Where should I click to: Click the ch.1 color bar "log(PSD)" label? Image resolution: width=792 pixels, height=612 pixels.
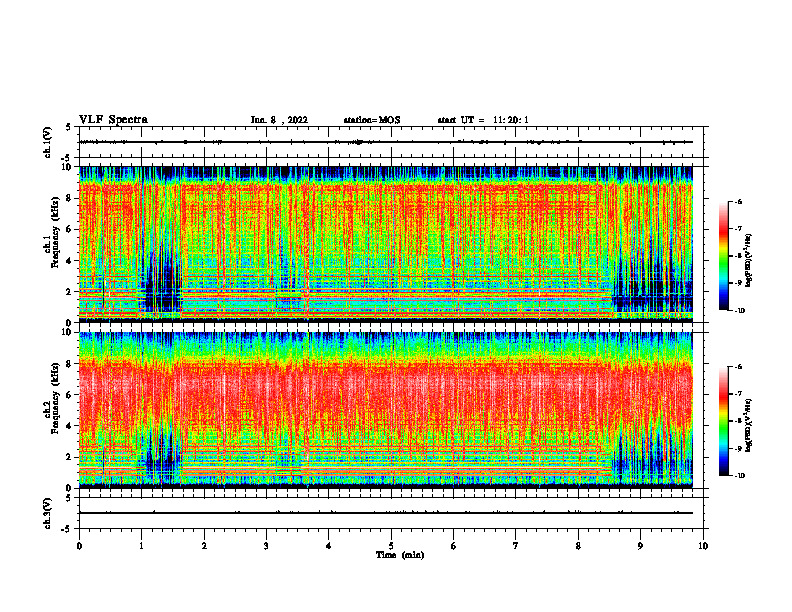point(749,261)
